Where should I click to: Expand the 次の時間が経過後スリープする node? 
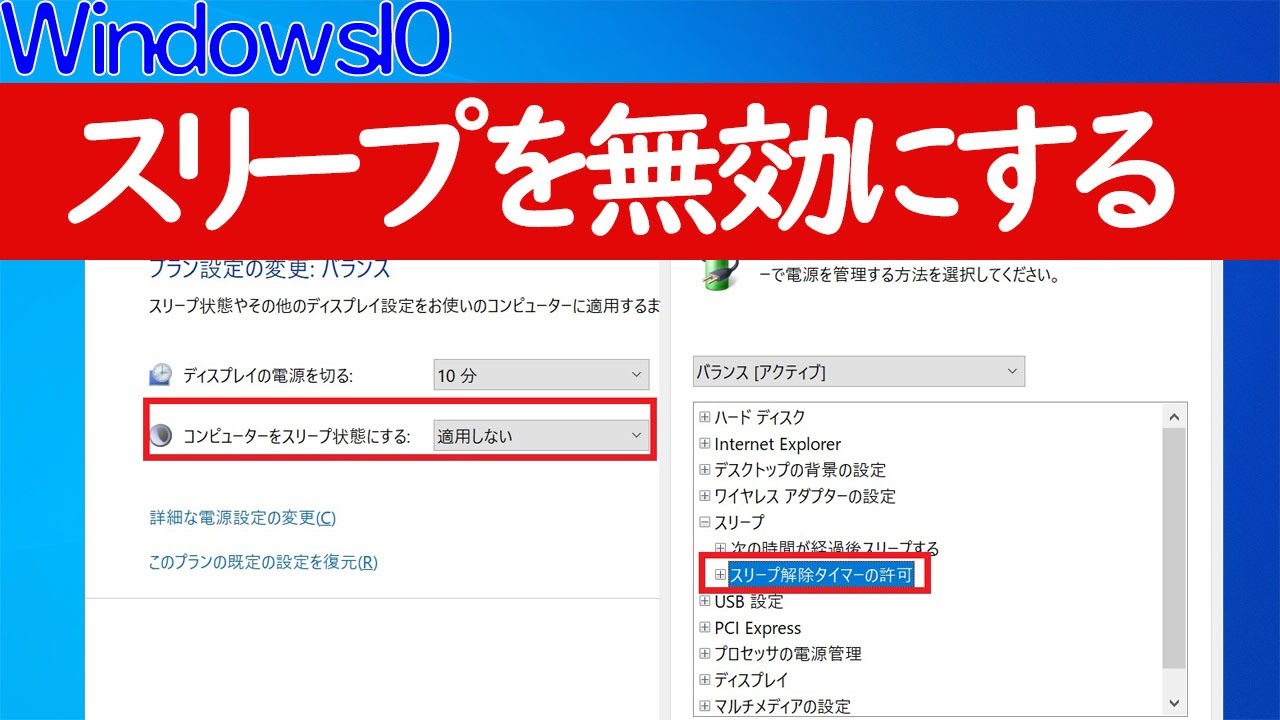pos(720,548)
